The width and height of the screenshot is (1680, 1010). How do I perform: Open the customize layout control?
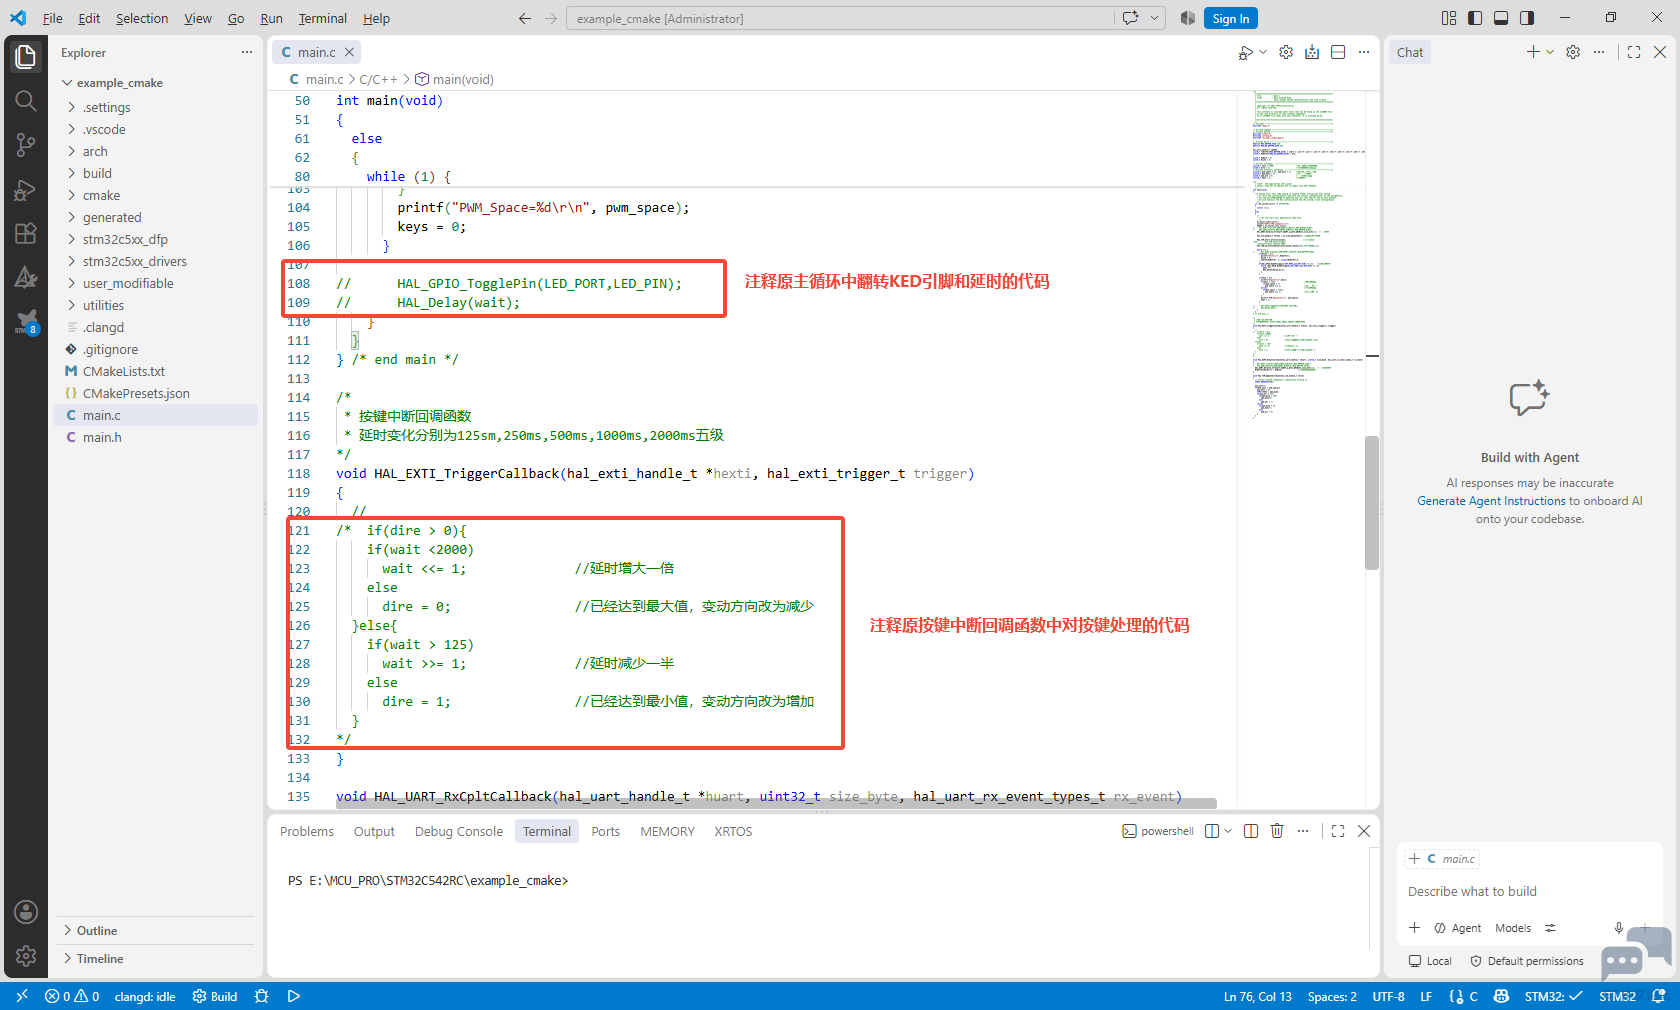click(1449, 18)
